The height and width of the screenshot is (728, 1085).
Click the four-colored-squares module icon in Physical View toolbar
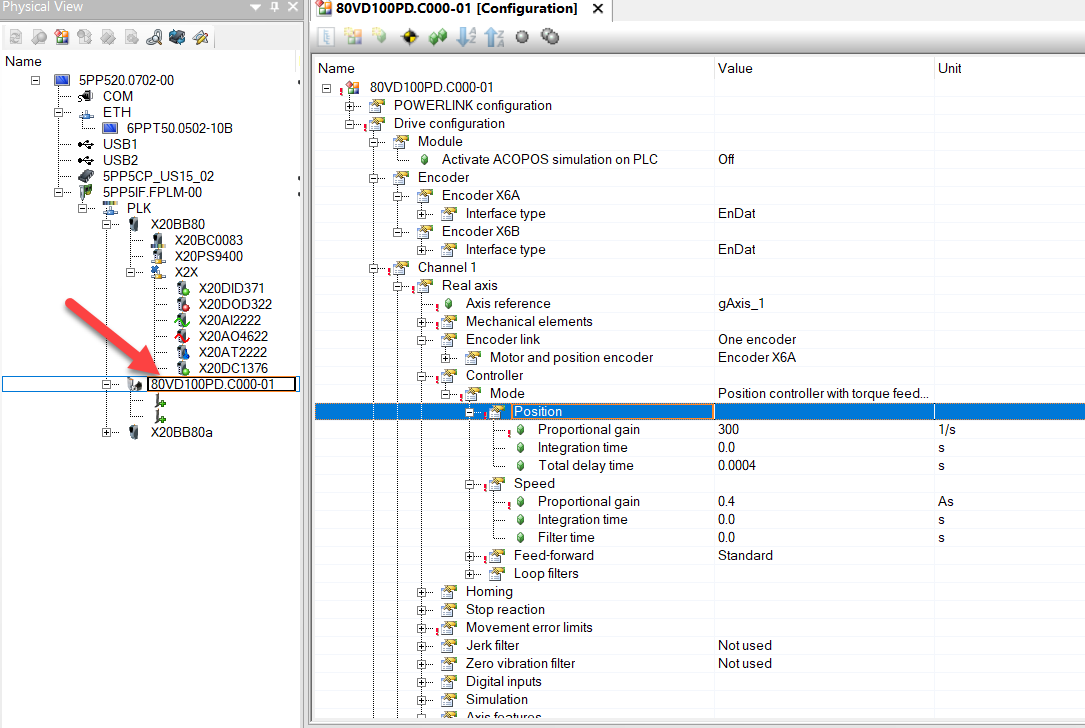pos(62,37)
